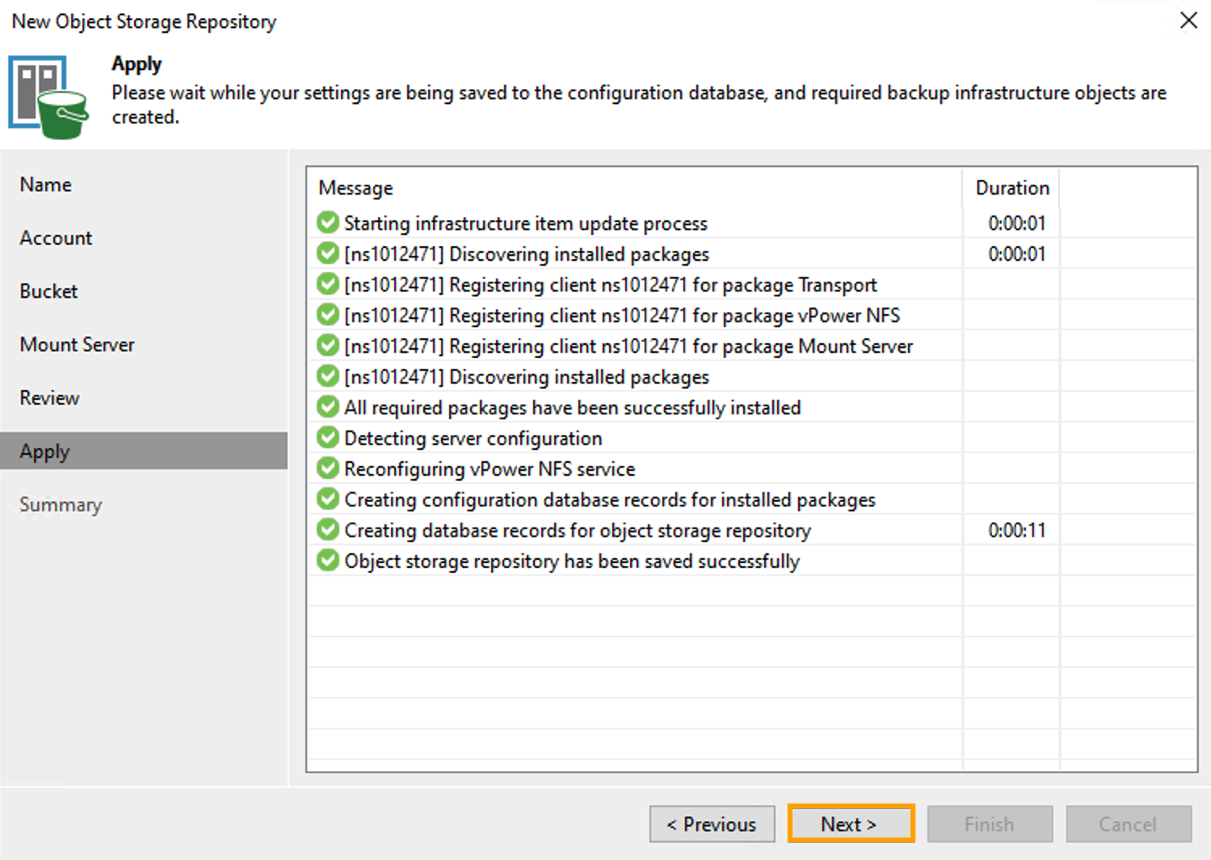Image resolution: width=1211 pixels, height=860 pixels.
Task: Click the 'Next >' button
Action: [850, 824]
